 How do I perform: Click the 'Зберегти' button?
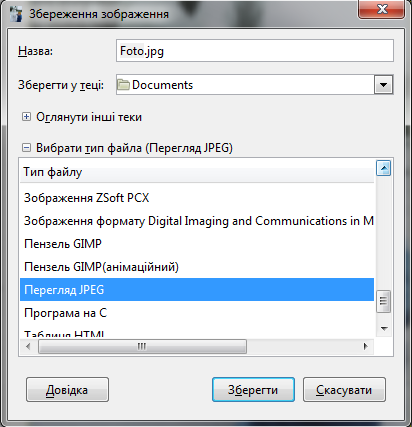click(253, 390)
